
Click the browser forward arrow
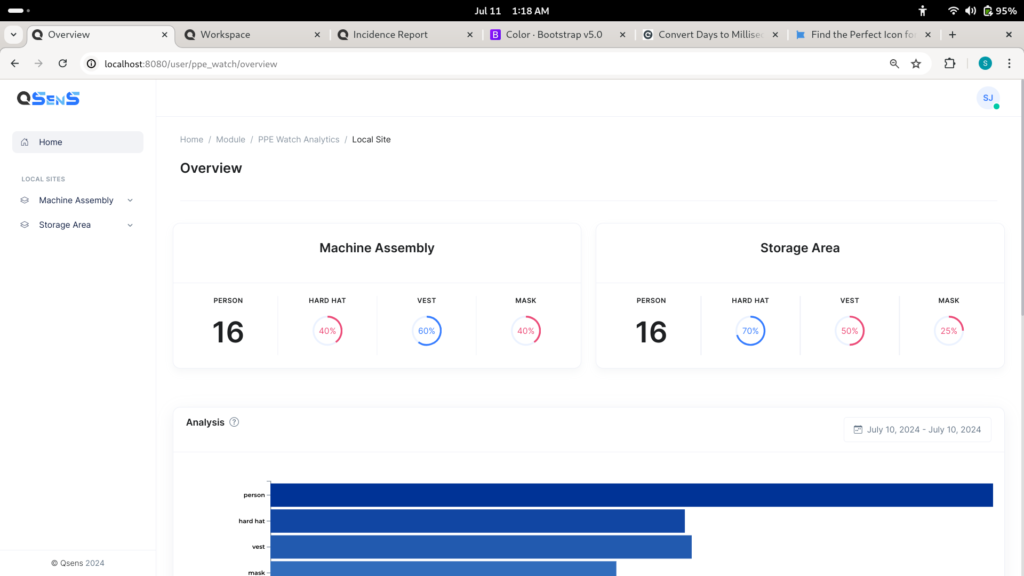(39, 63)
